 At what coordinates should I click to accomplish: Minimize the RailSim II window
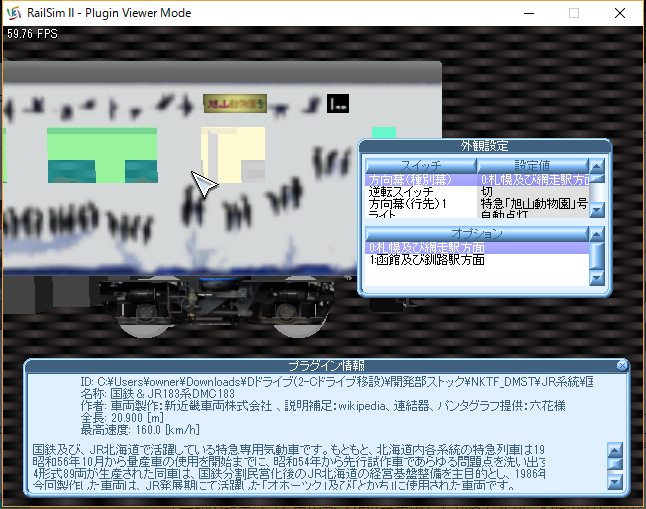click(529, 13)
